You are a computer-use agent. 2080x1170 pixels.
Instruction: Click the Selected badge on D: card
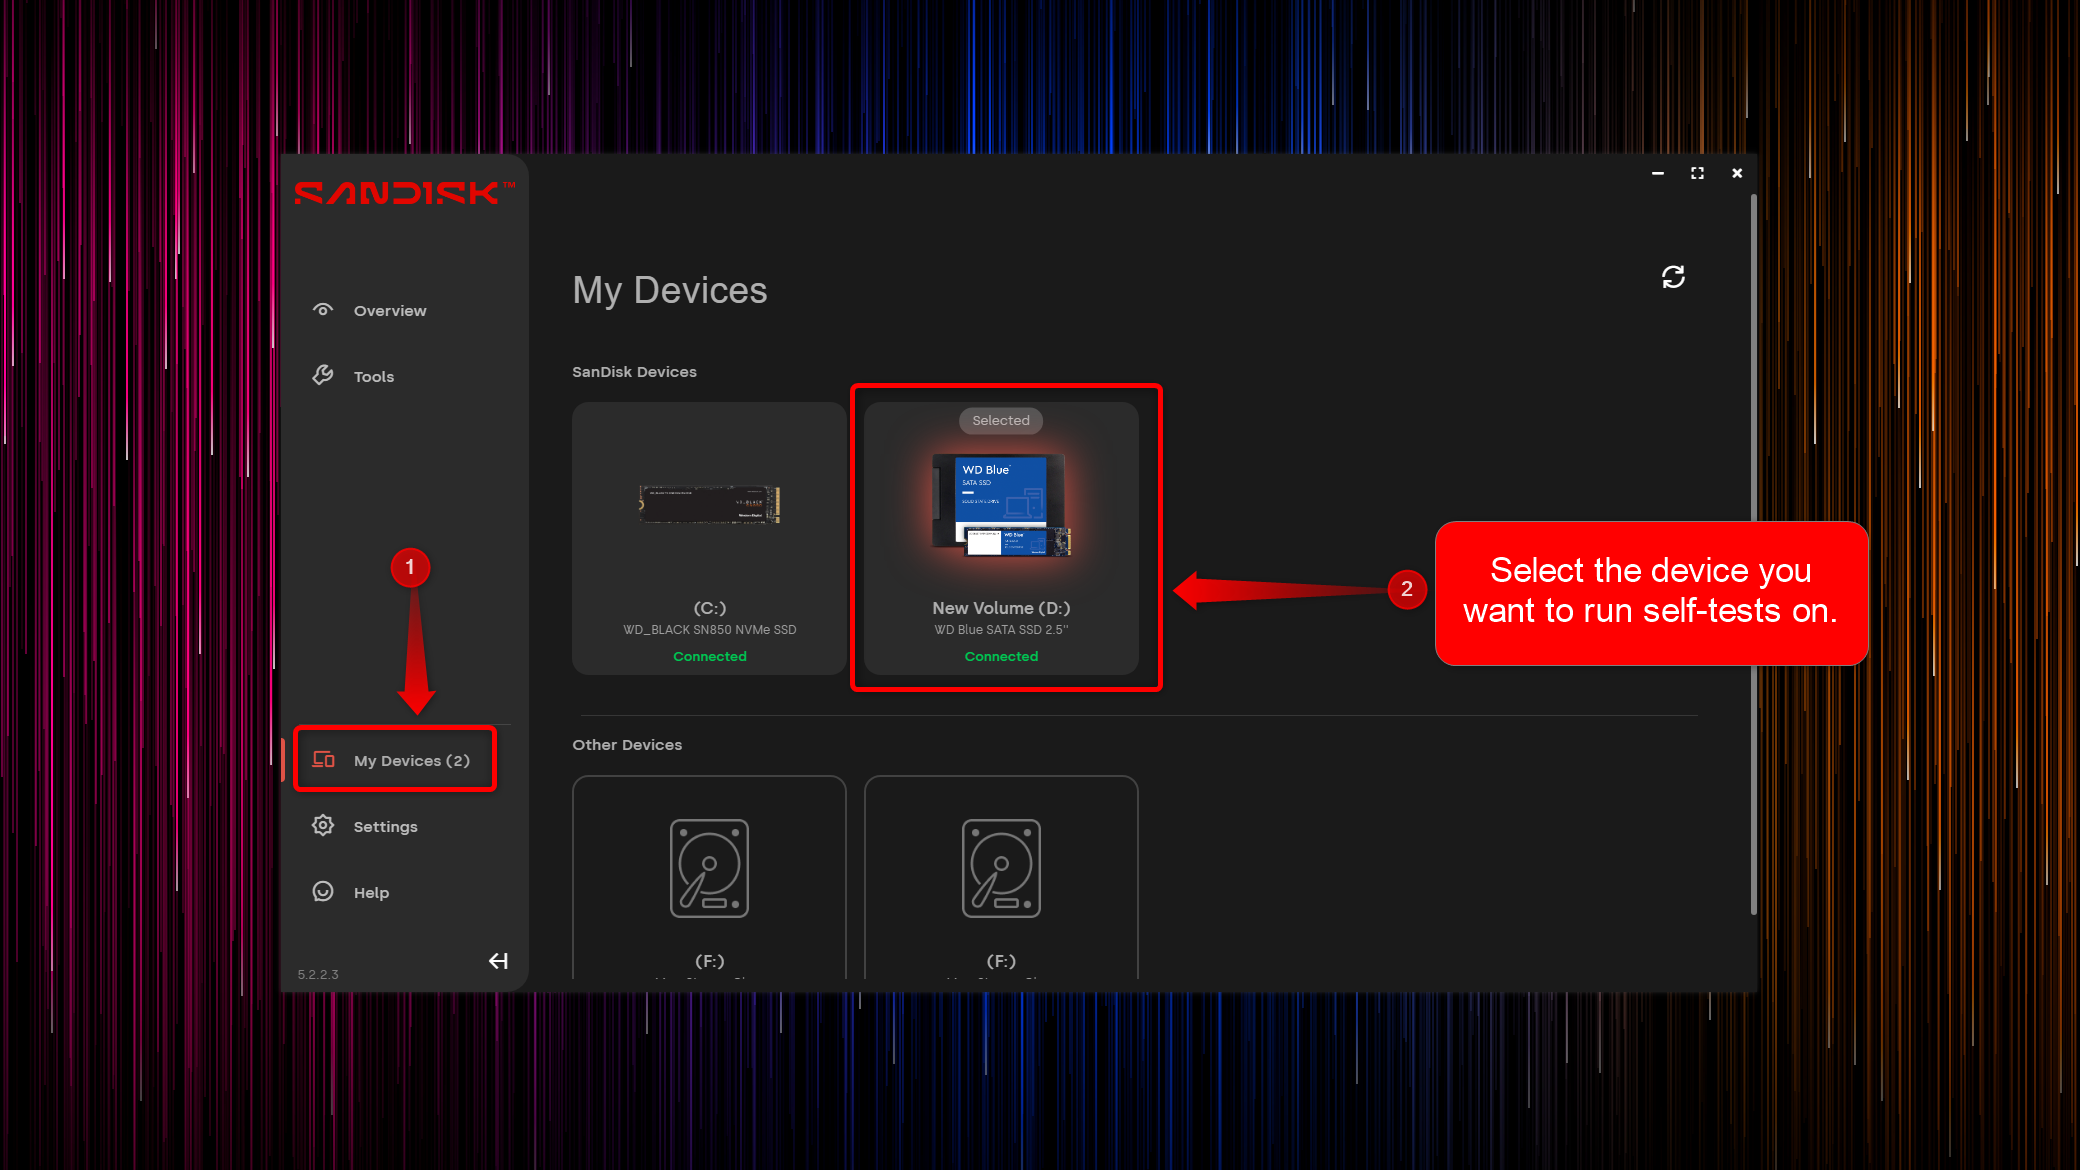(1001, 421)
